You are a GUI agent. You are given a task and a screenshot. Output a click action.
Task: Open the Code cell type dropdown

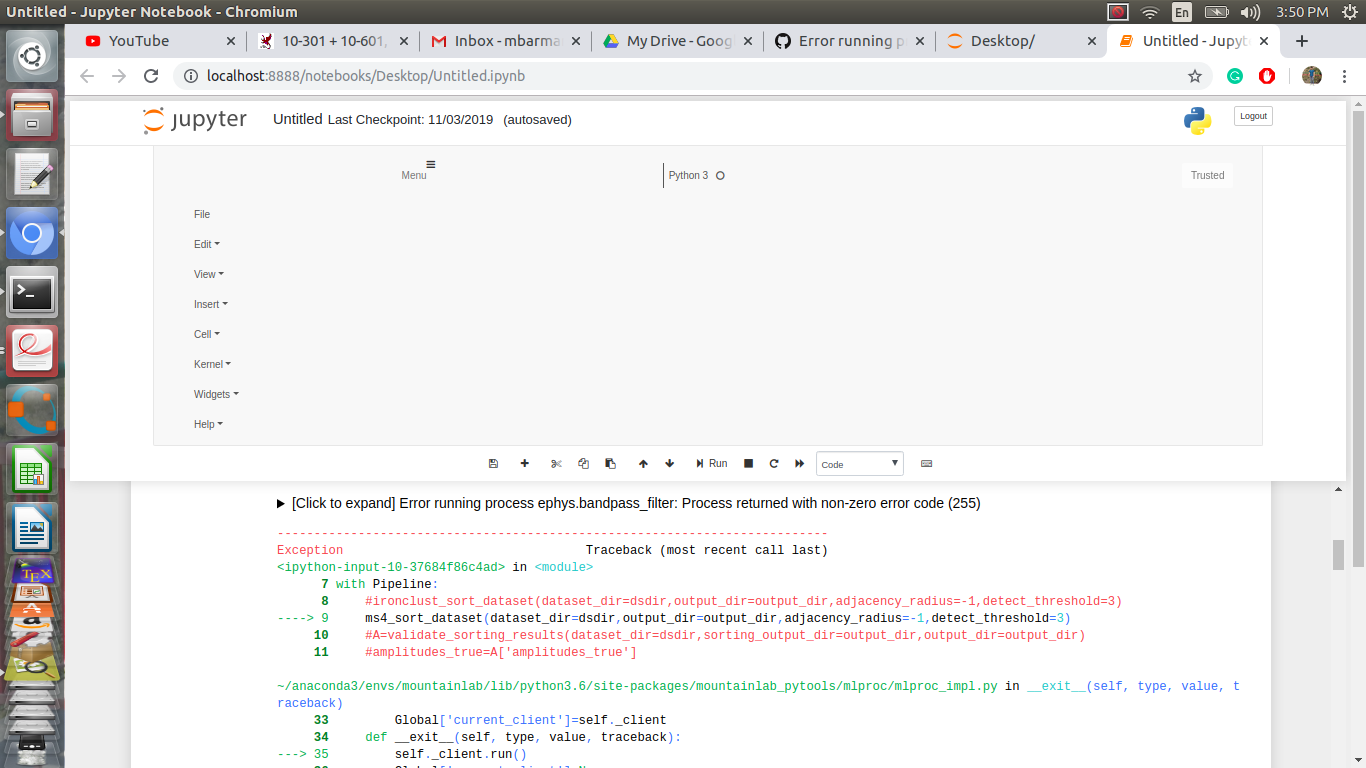pos(859,463)
